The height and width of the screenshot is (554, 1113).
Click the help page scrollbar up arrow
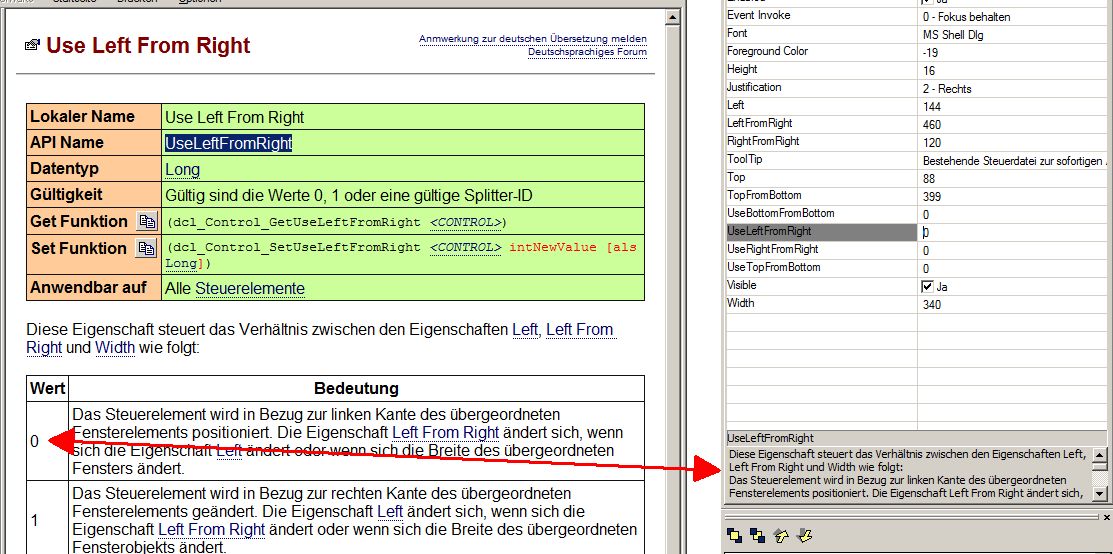coord(673,17)
